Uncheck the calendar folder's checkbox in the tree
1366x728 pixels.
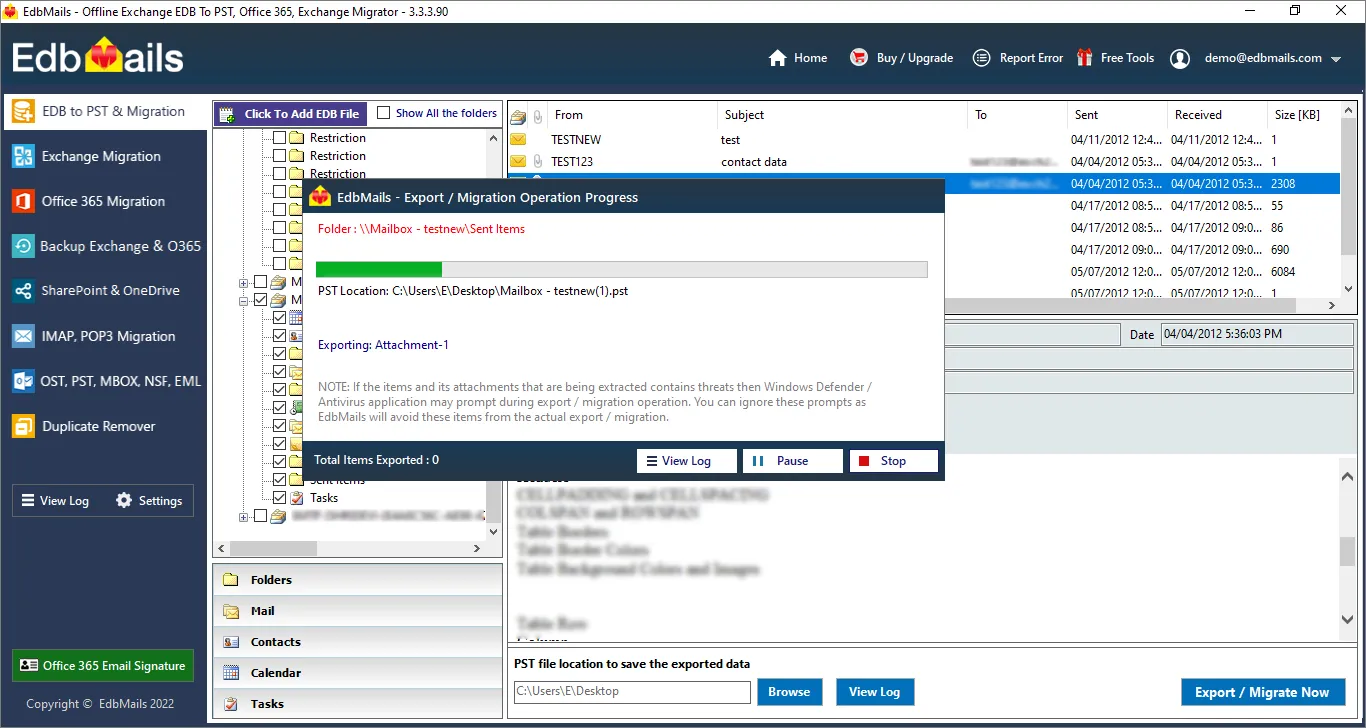click(x=280, y=318)
